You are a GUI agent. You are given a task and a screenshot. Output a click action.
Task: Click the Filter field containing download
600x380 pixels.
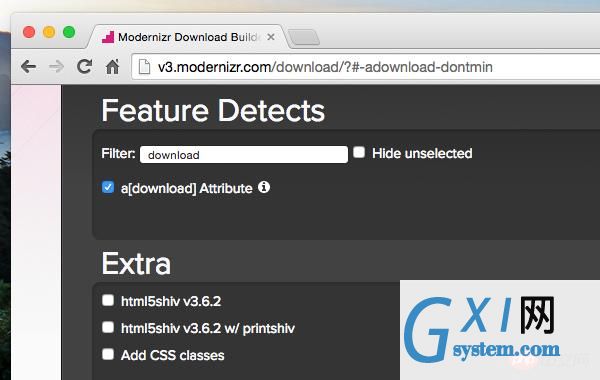point(244,155)
